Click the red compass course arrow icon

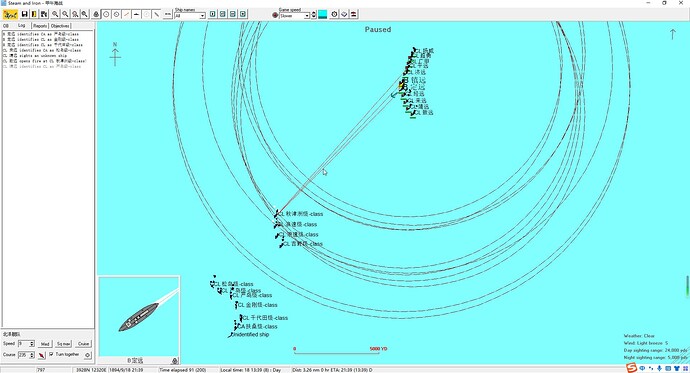tap(41, 355)
